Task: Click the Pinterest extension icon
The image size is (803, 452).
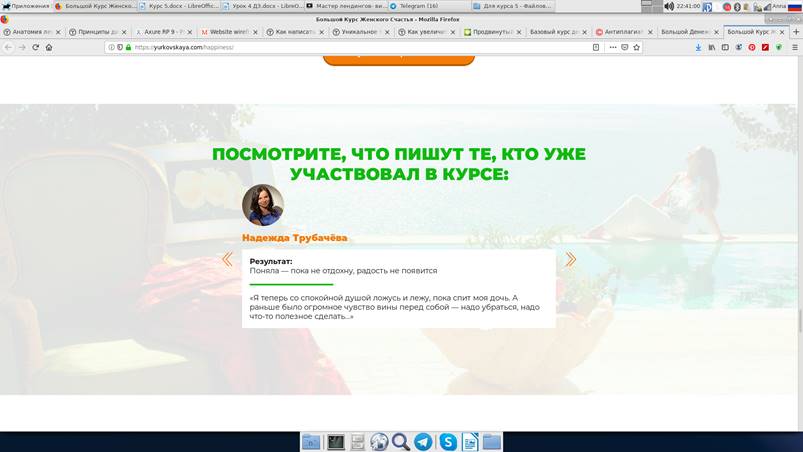Action: coord(752,47)
